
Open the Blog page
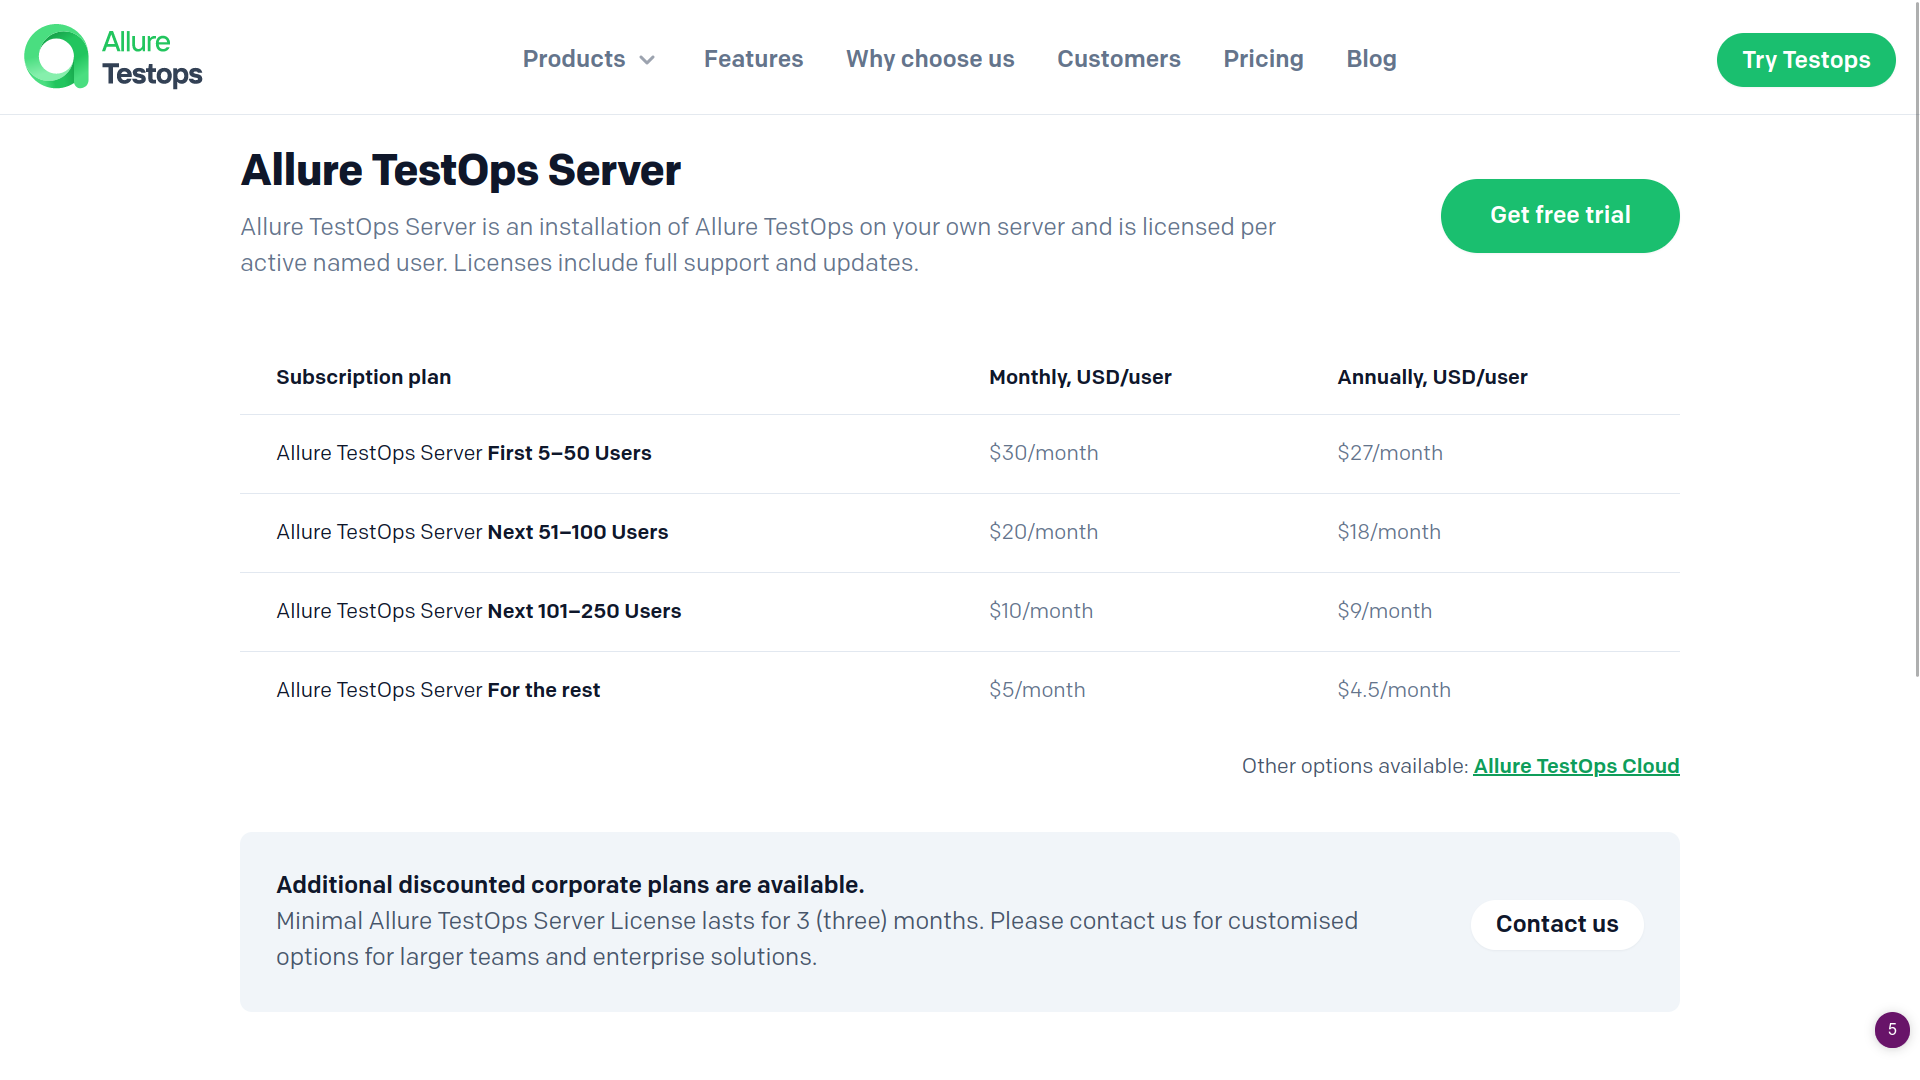[x=1371, y=59]
